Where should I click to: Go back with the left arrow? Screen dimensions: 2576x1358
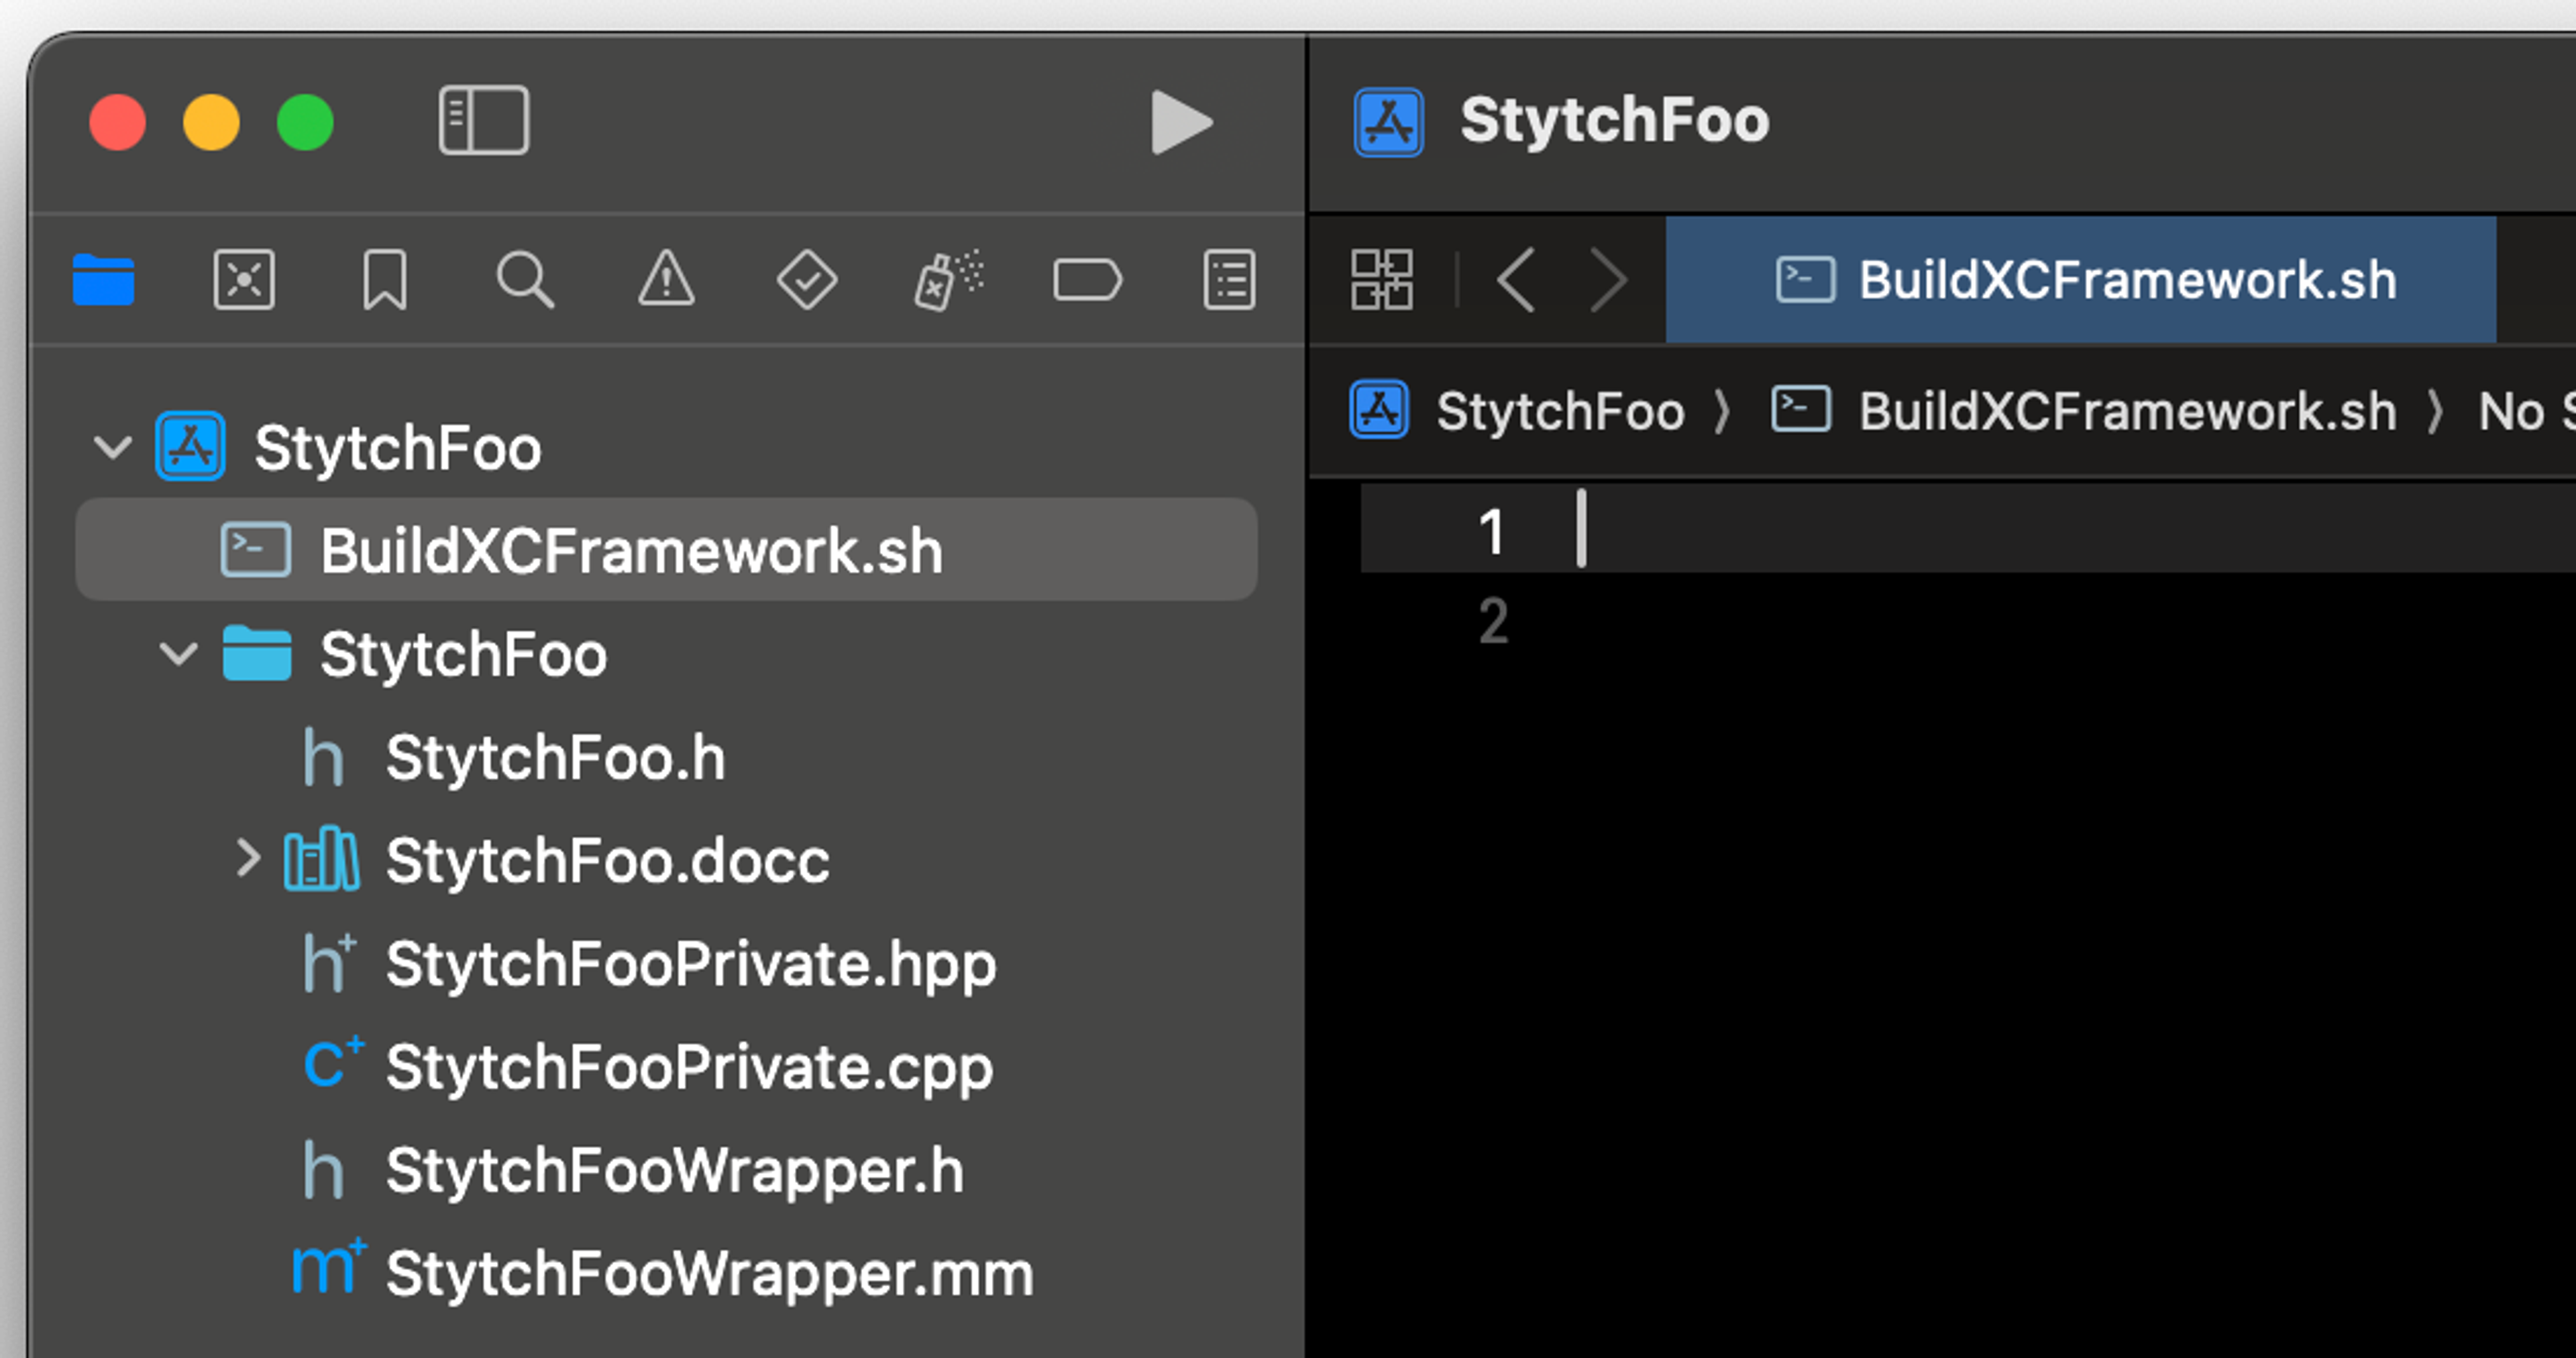click(1516, 280)
